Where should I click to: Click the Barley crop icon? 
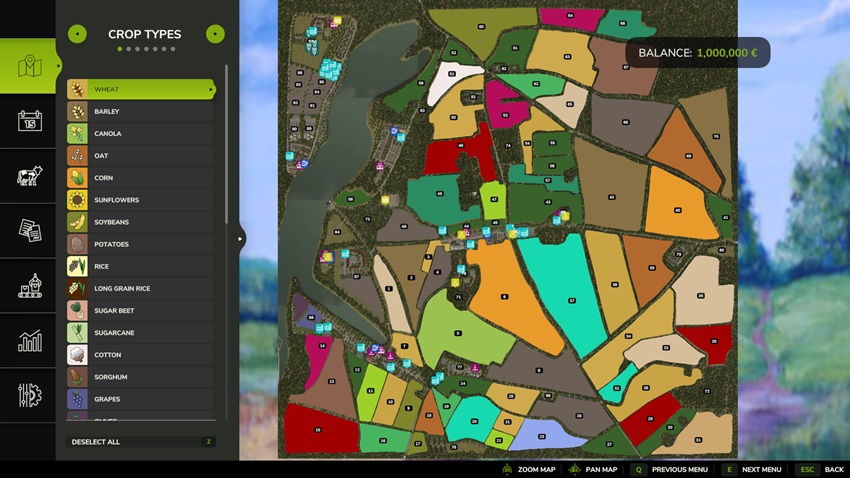(78, 112)
